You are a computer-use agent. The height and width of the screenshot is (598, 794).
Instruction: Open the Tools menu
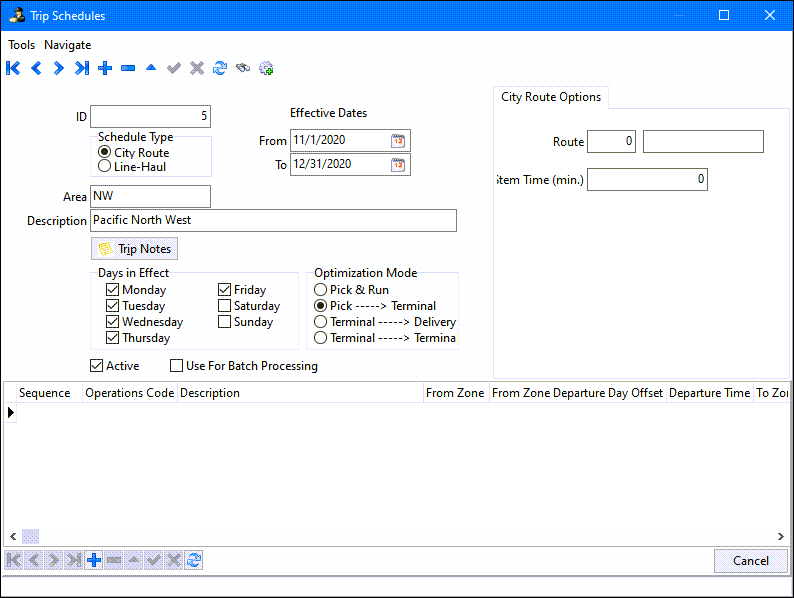pyautogui.click(x=21, y=45)
